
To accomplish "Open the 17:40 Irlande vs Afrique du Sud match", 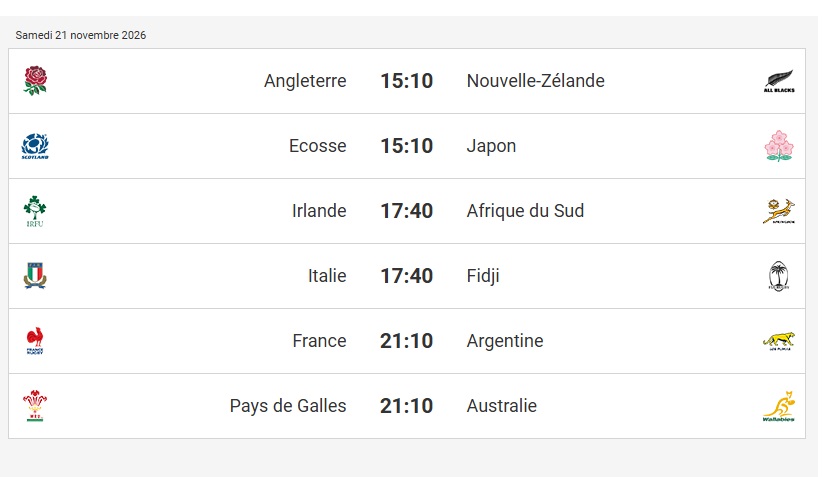I will point(407,211).
